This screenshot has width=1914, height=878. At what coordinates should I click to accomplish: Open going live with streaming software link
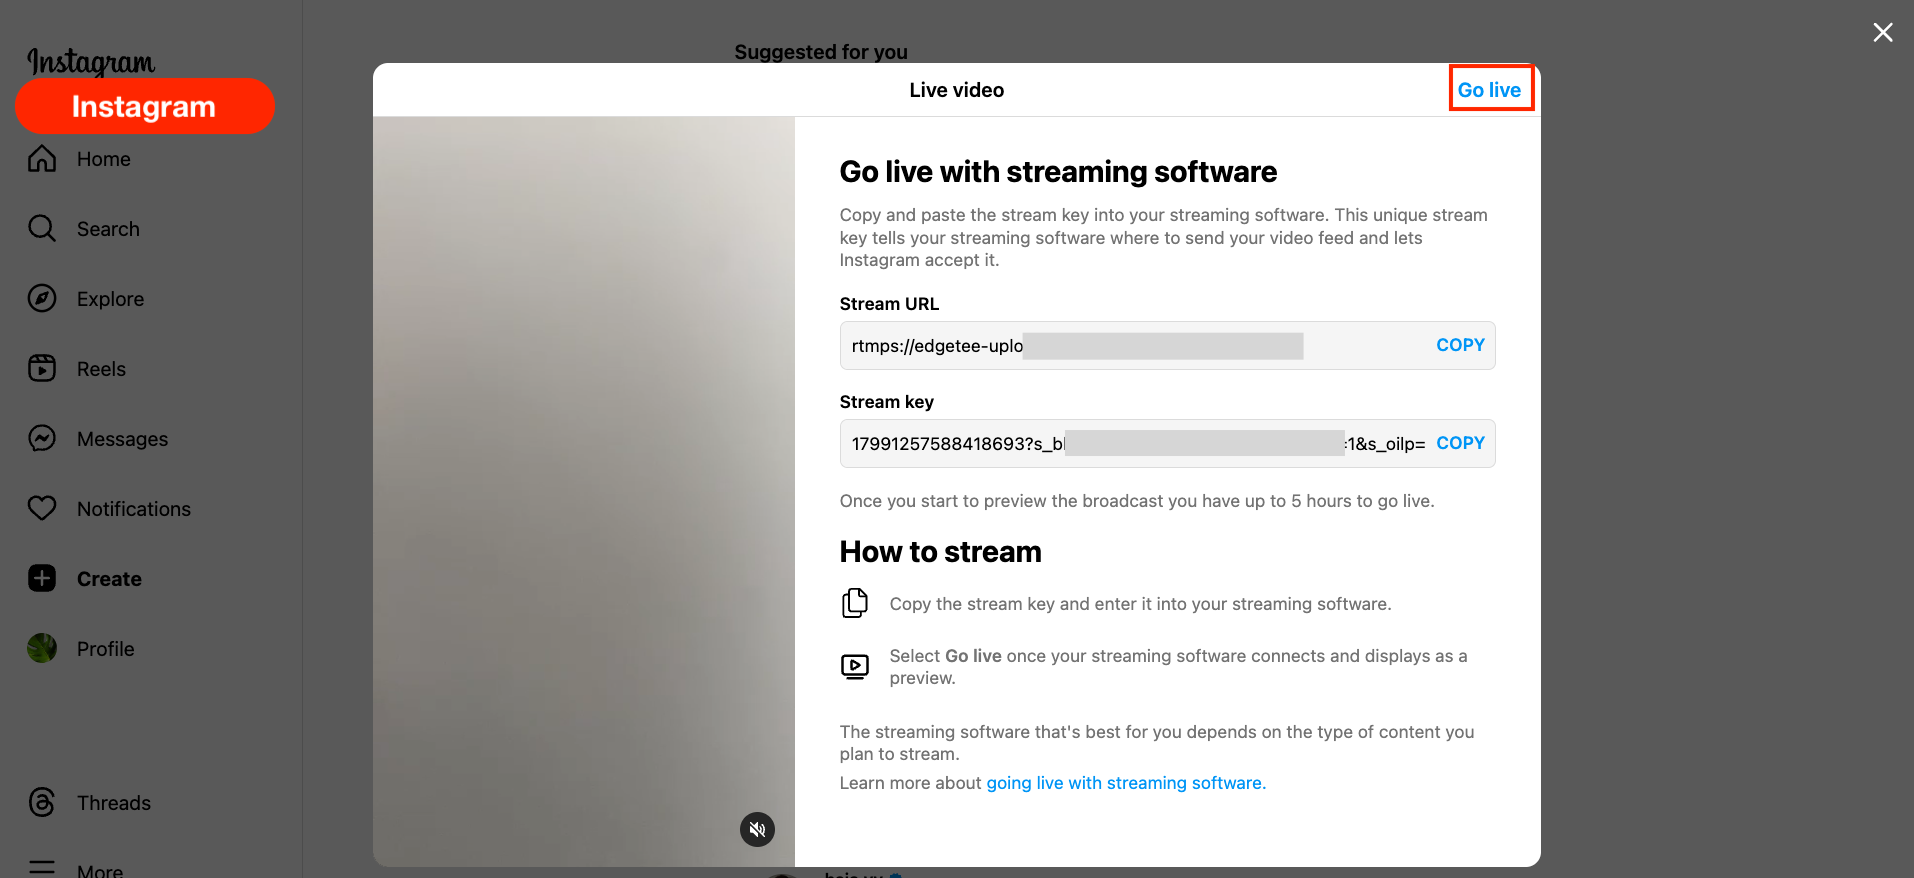pos(1126,783)
